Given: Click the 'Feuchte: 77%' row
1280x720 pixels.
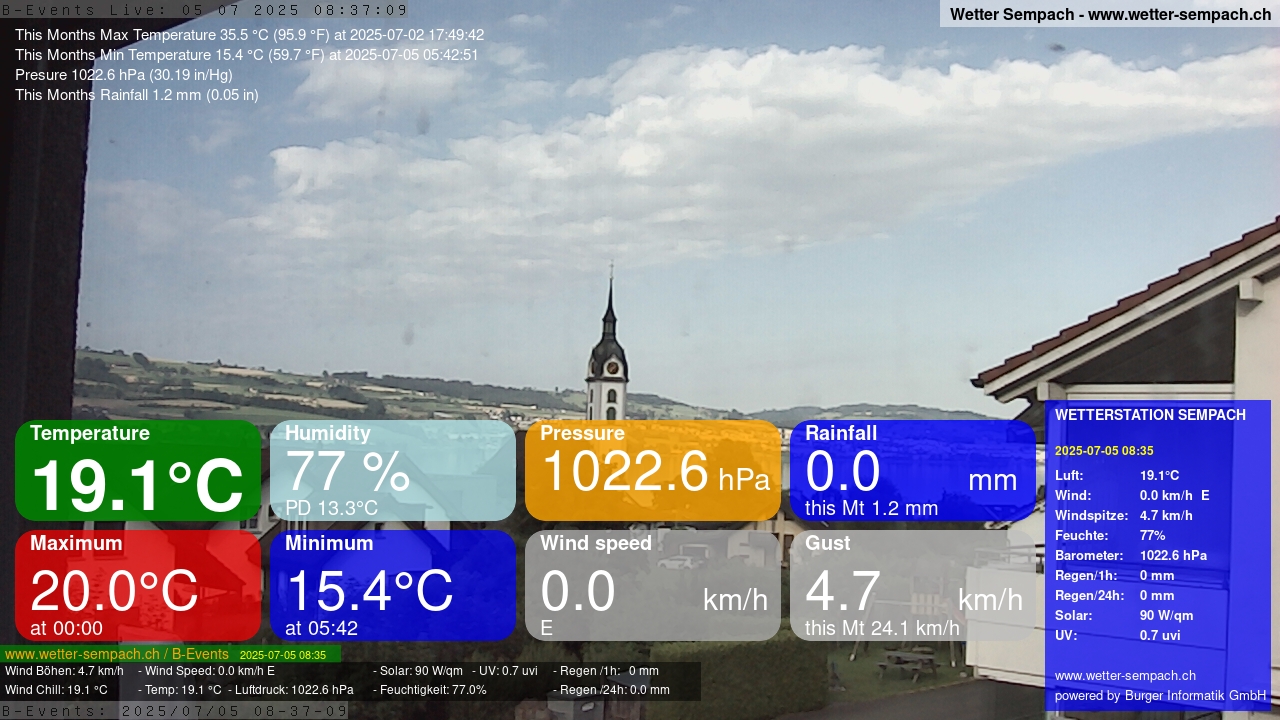Looking at the screenshot, I should click(1110, 536).
